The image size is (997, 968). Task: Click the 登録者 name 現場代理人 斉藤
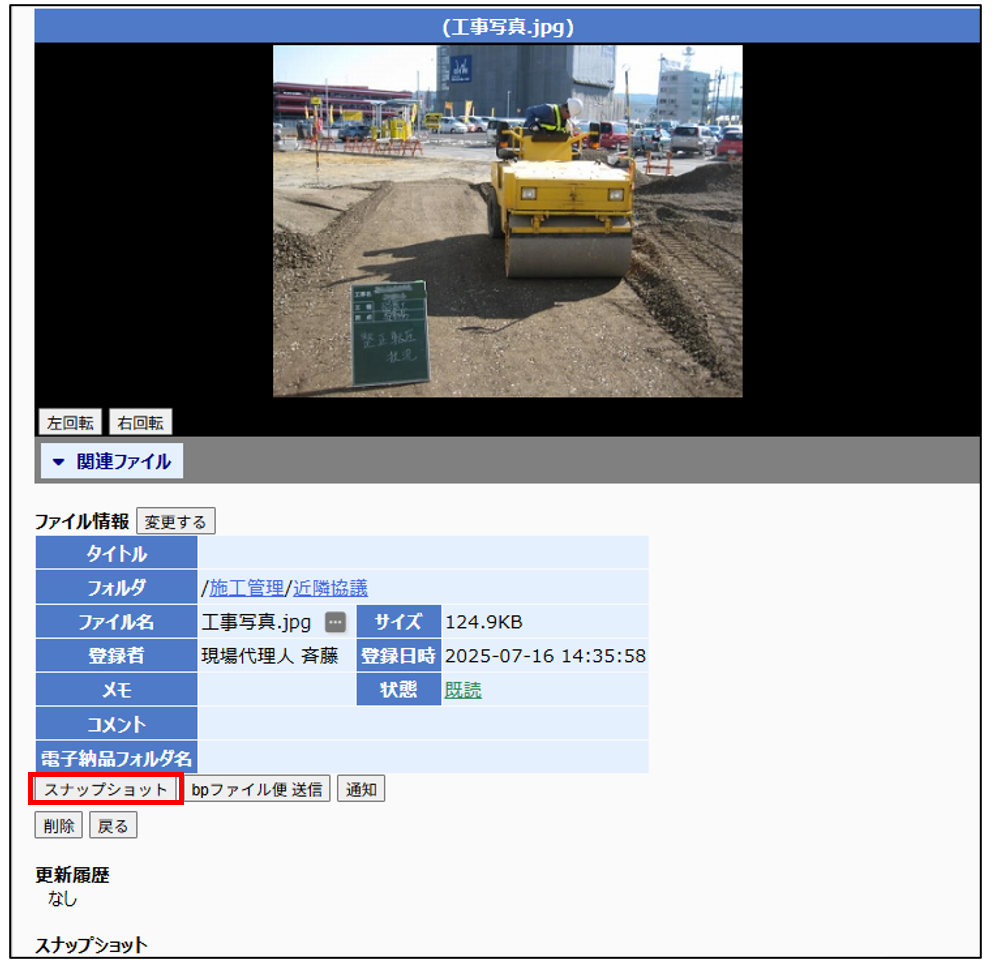[x=270, y=657]
